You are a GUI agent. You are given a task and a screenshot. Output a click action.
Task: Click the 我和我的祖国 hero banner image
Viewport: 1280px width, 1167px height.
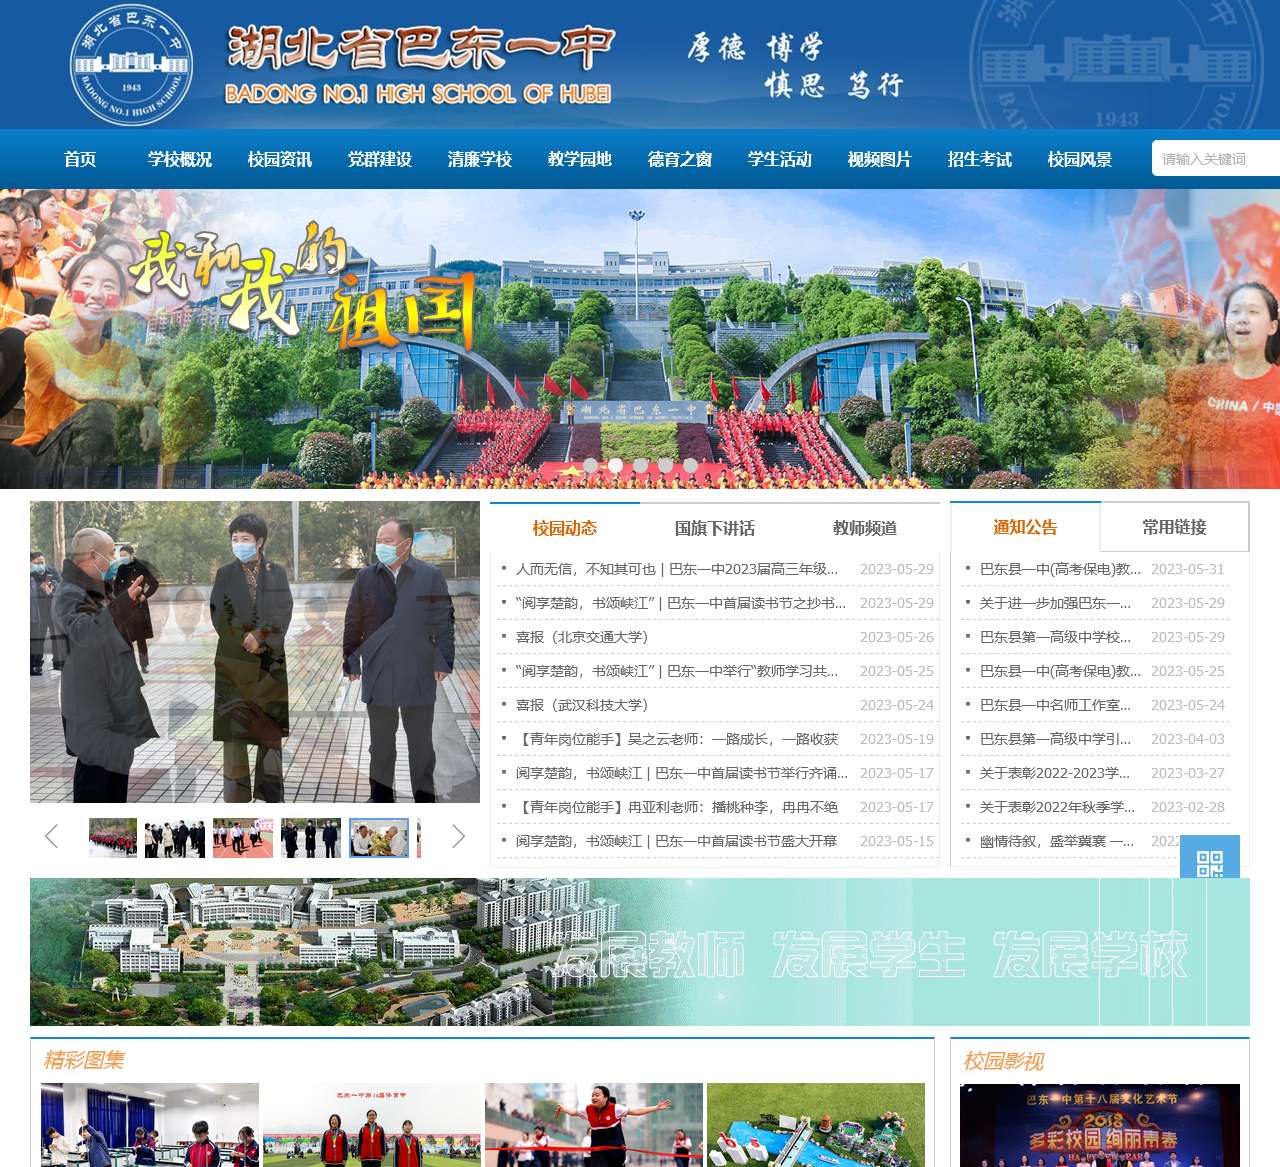640,339
